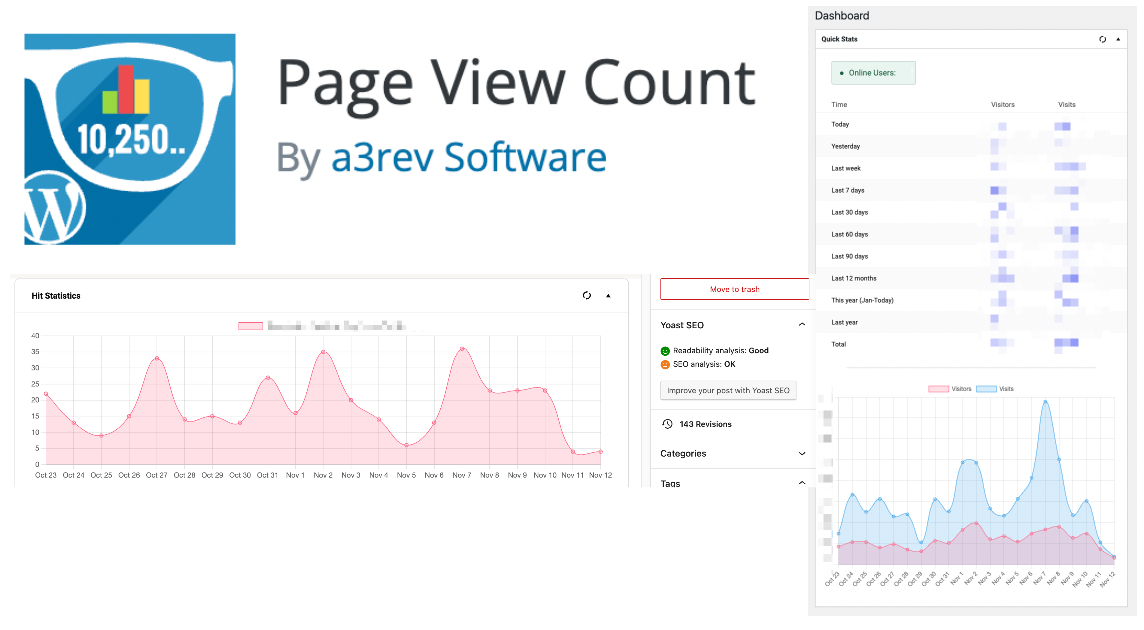Screen dimensions: 1144x630
Task: Collapse the Tags section
Action: tap(801, 483)
